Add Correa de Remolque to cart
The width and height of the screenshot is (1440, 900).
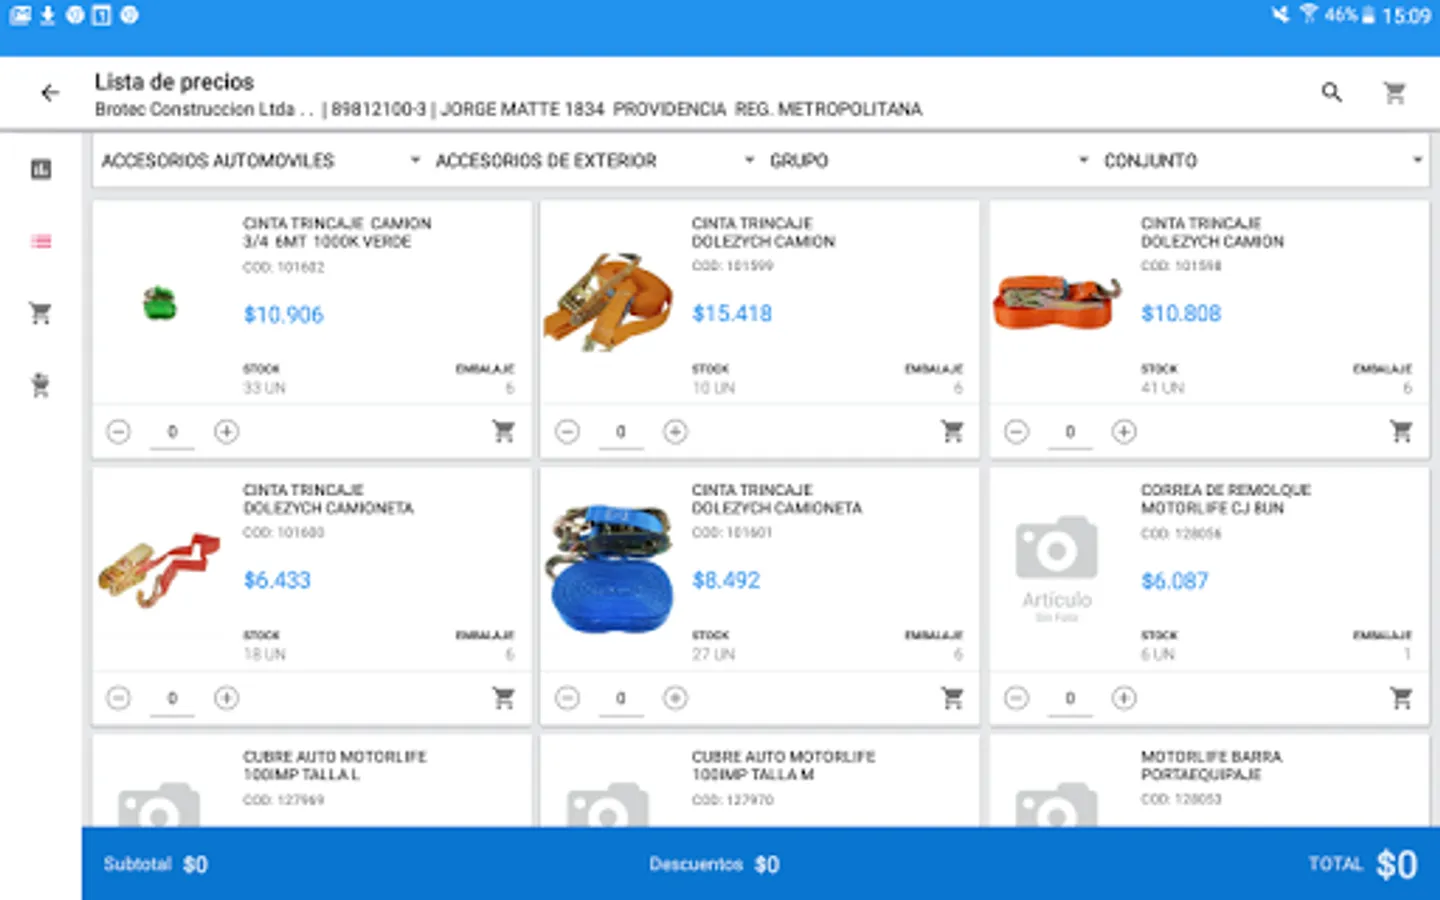coord(1401,698)
